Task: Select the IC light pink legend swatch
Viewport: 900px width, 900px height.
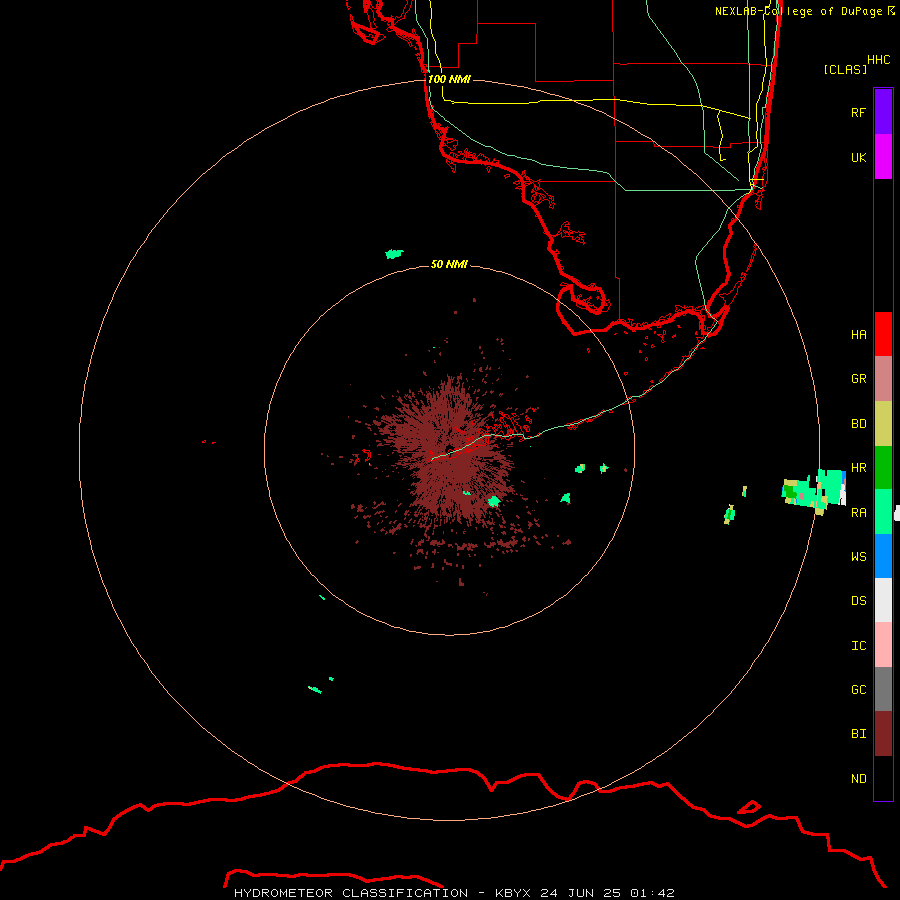Action: click(x=883, y=645)
